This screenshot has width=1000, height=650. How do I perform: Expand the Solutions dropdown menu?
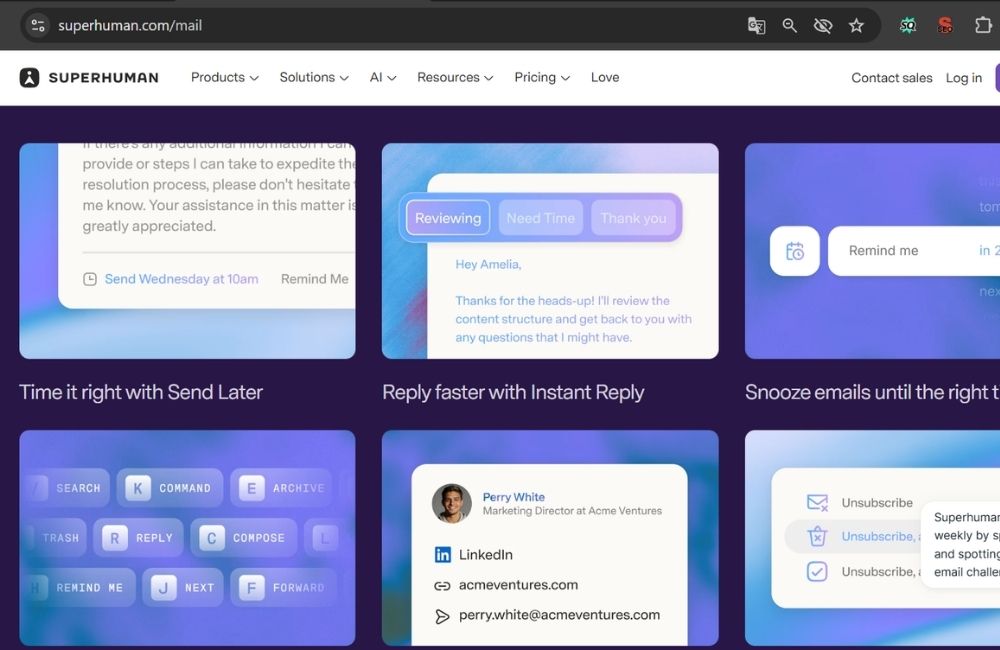[x=314, y=77]
